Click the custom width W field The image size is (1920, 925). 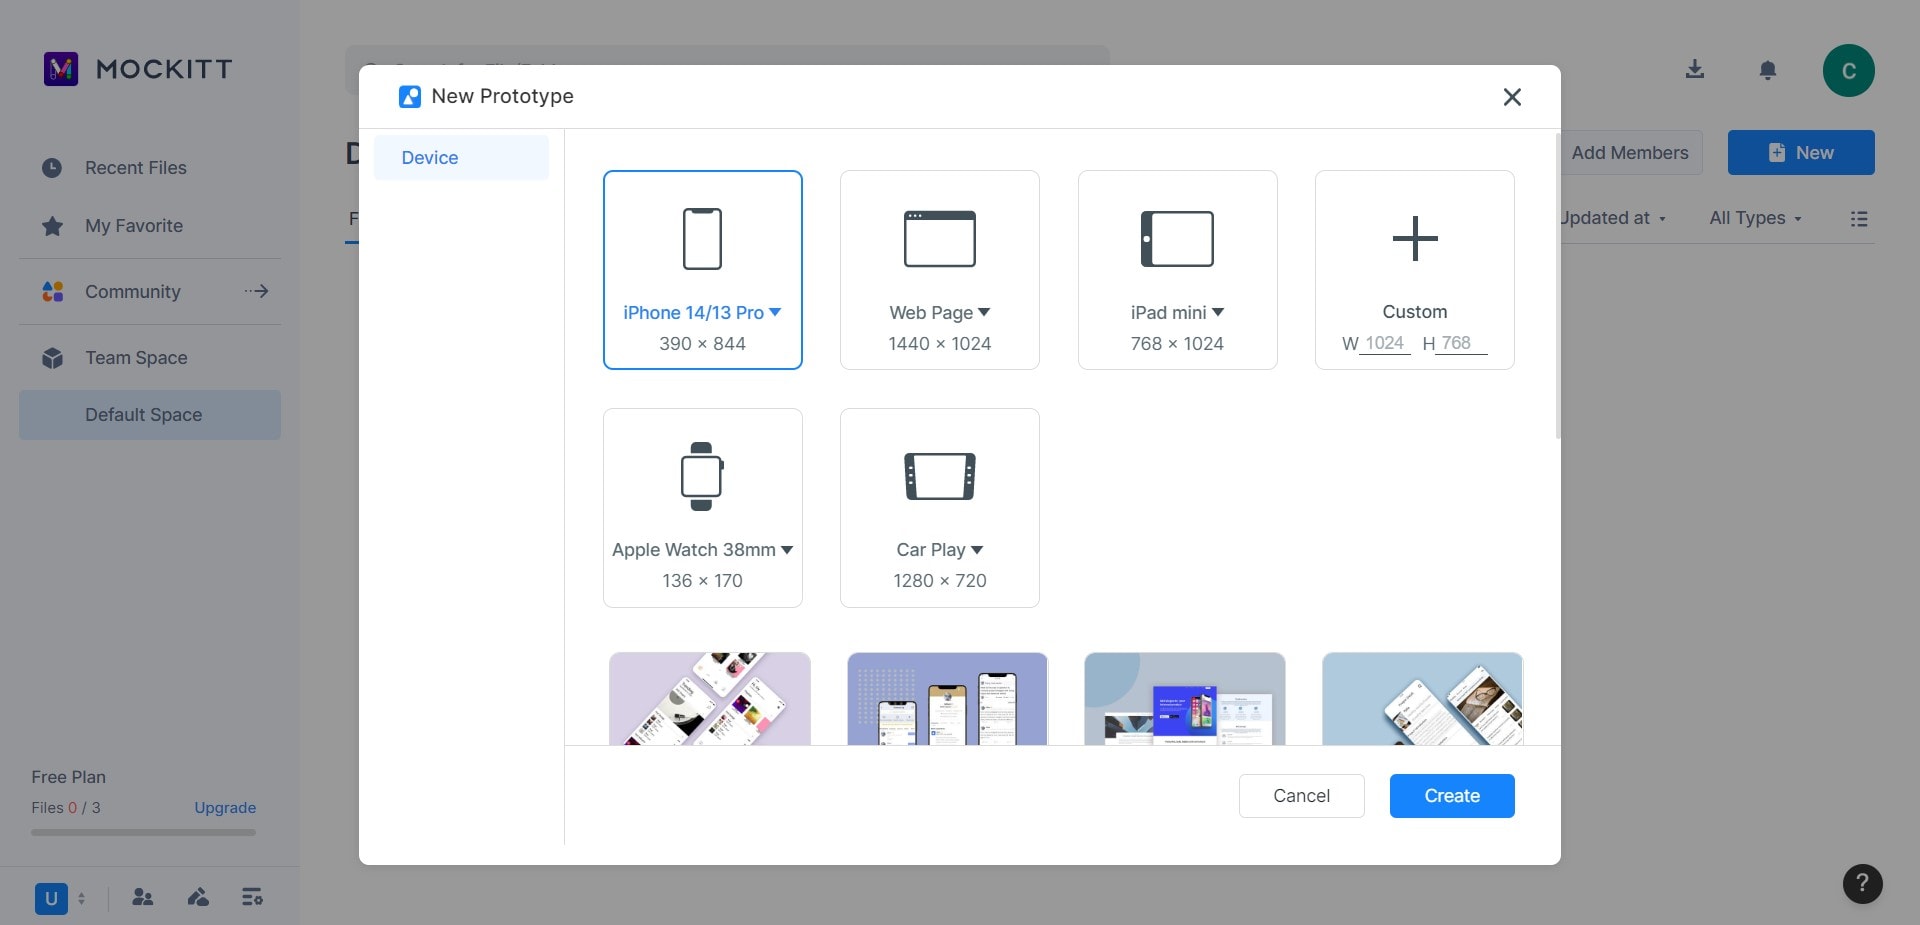click(1385, 343)
